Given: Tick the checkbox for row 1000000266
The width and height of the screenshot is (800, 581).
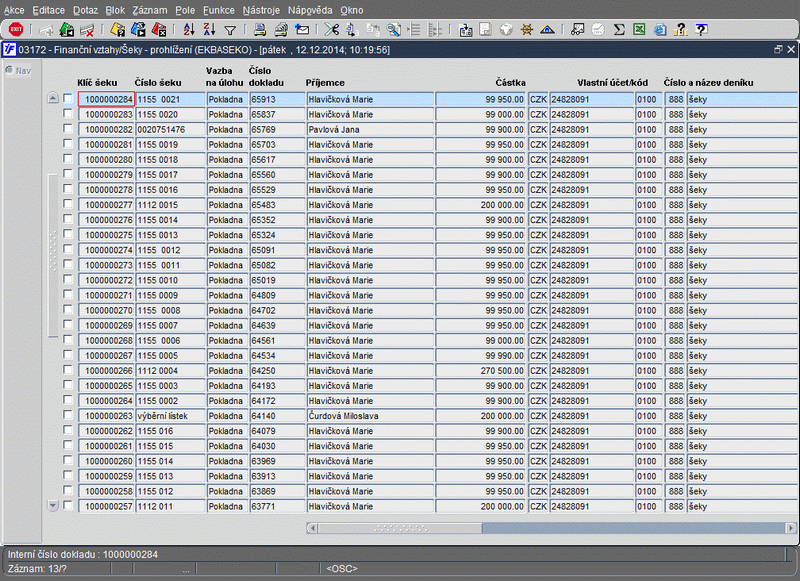Looking at the screenshot, I should click(68, 369).
